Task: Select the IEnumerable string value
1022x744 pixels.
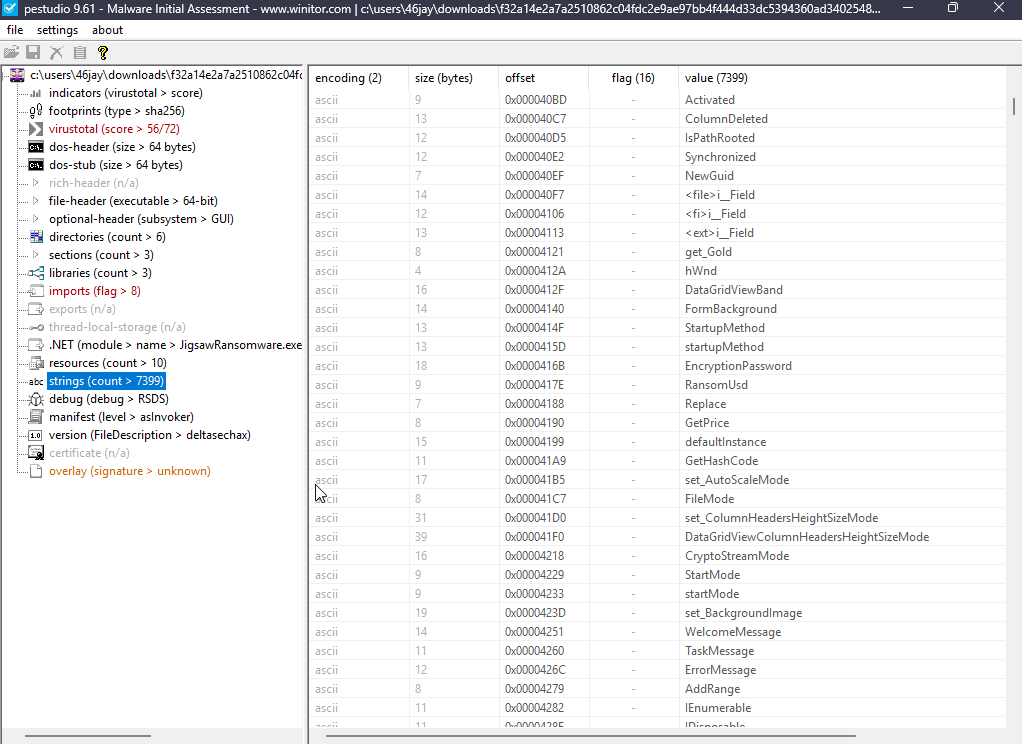Action: (x=718, y=707)
